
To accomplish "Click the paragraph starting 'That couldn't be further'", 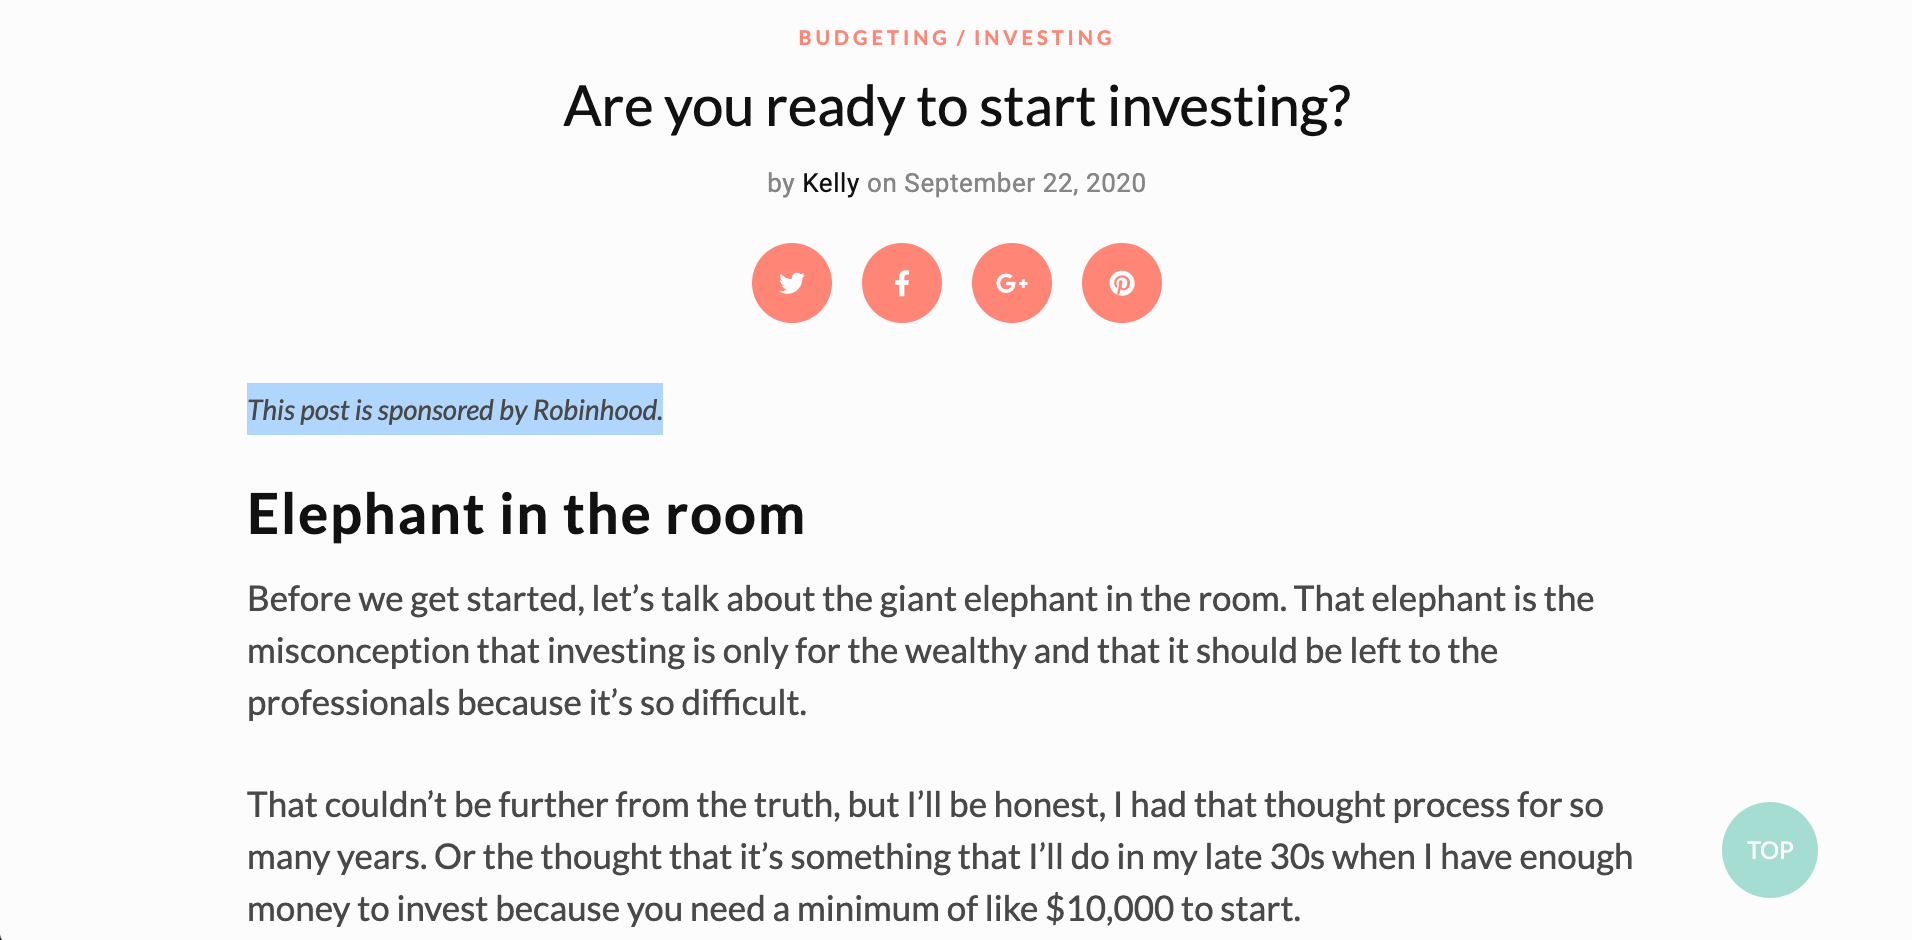I will pos(940,857).
